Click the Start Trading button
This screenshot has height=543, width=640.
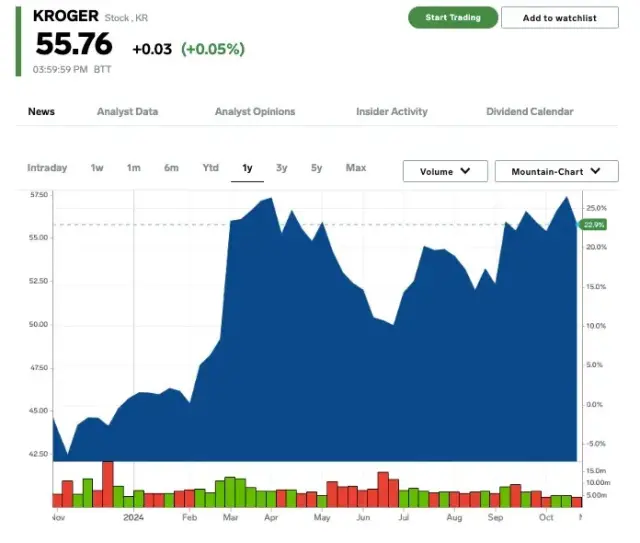452,17
